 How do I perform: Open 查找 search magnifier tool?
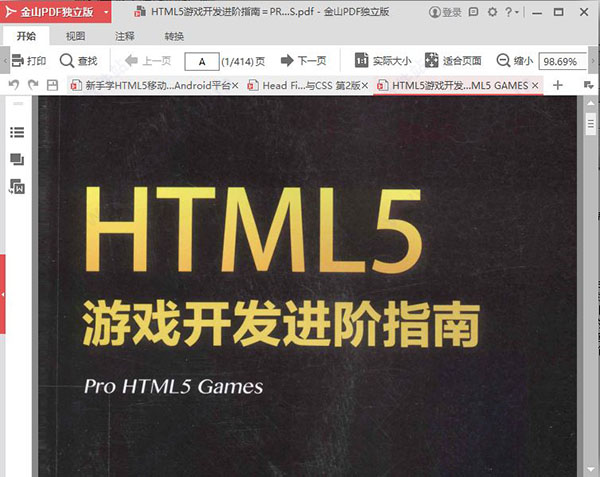pos(78,60)
